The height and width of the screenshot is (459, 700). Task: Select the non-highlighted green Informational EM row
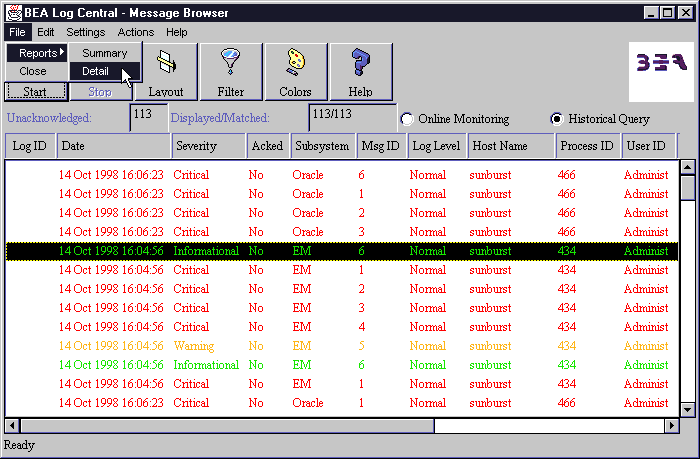(342, 365)
